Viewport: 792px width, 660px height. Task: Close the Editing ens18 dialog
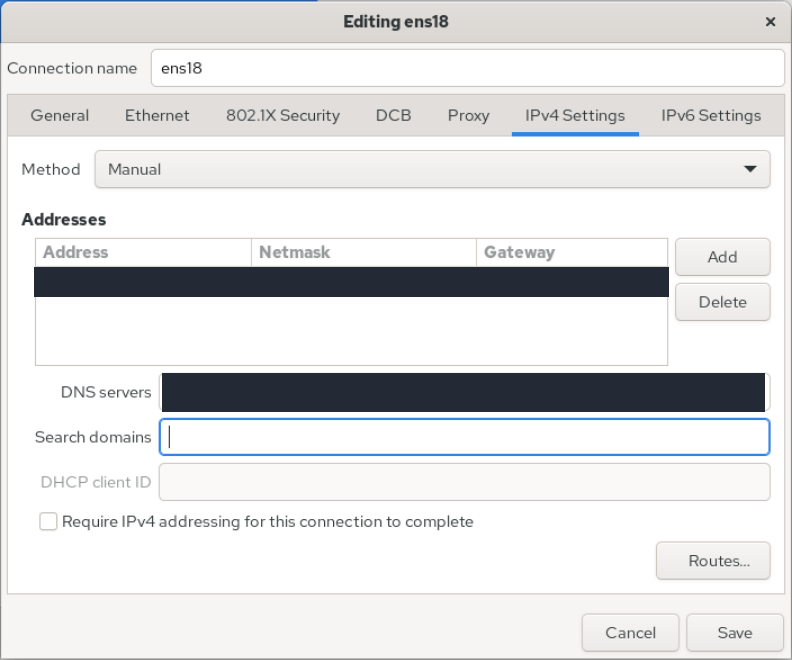(770, 22)
